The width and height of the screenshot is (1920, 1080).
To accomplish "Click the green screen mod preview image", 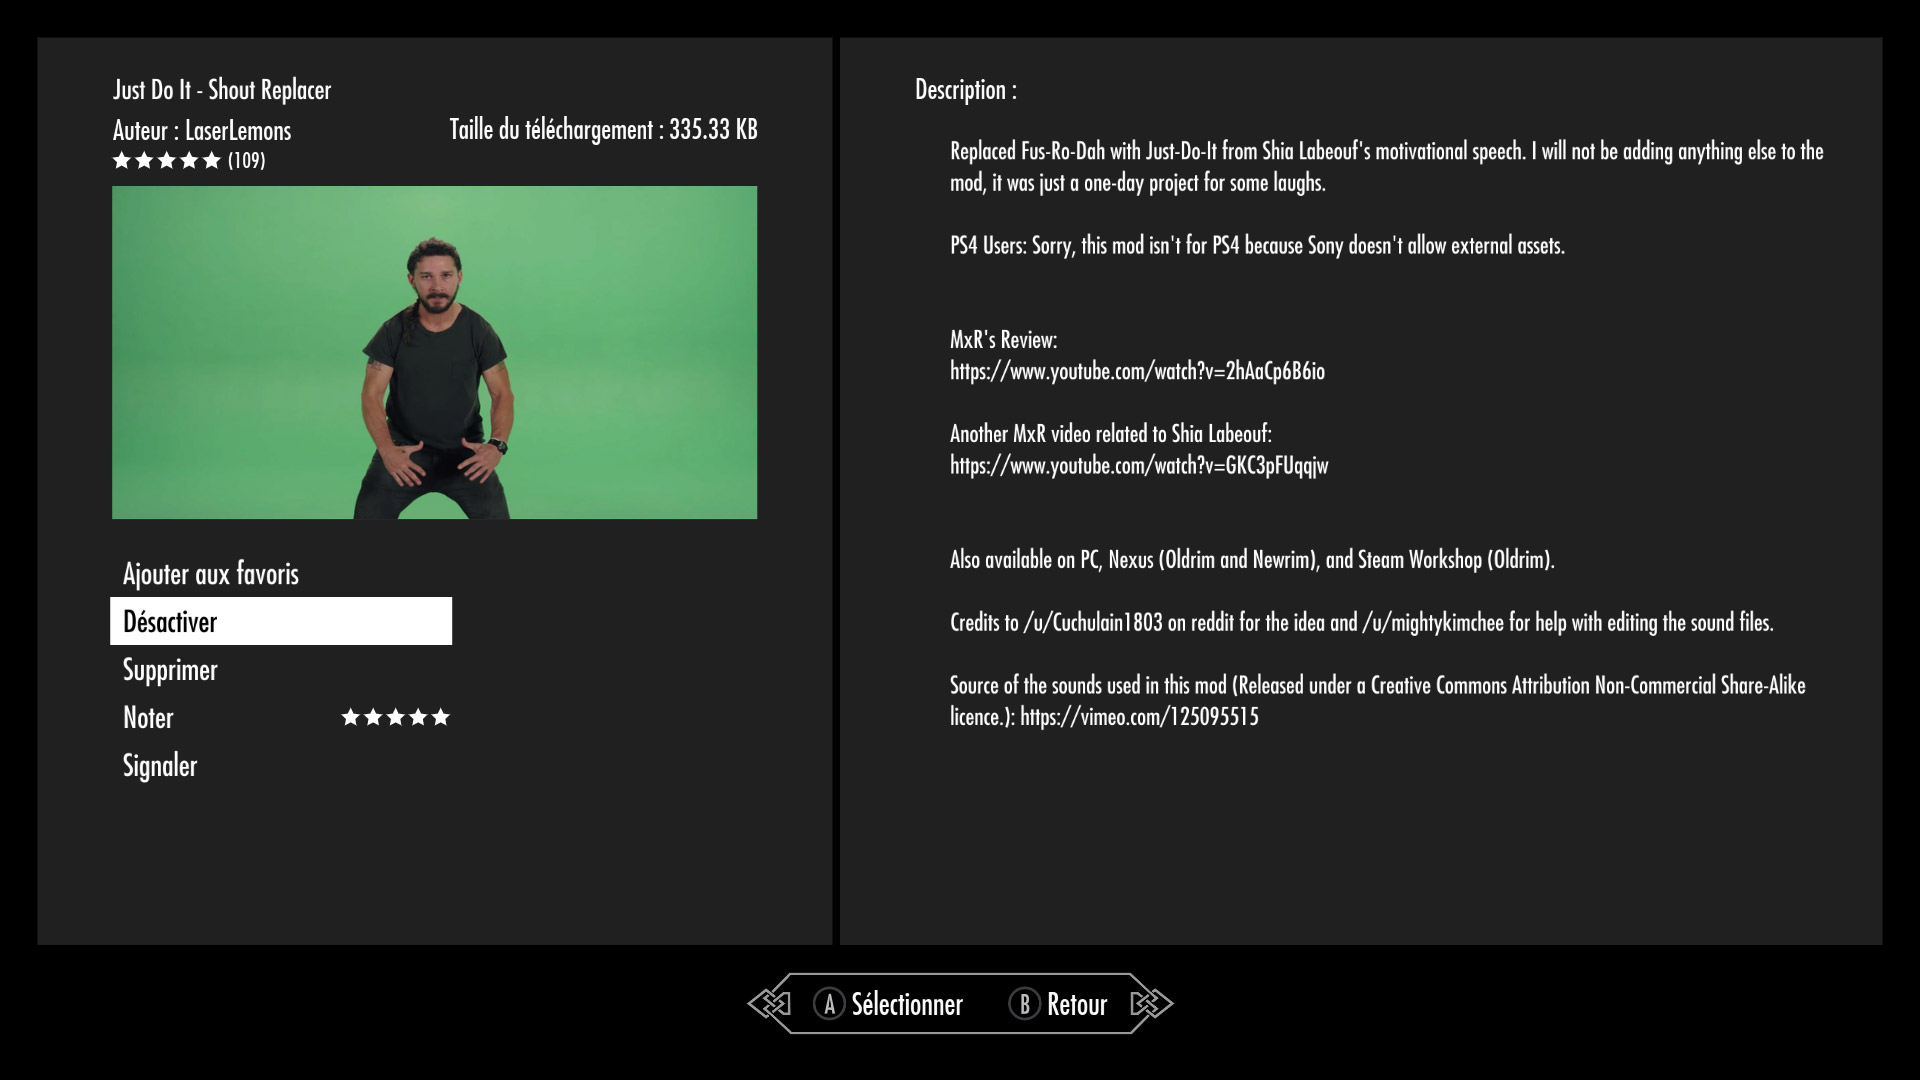I will pyautogui.click(x=434, y=352).
